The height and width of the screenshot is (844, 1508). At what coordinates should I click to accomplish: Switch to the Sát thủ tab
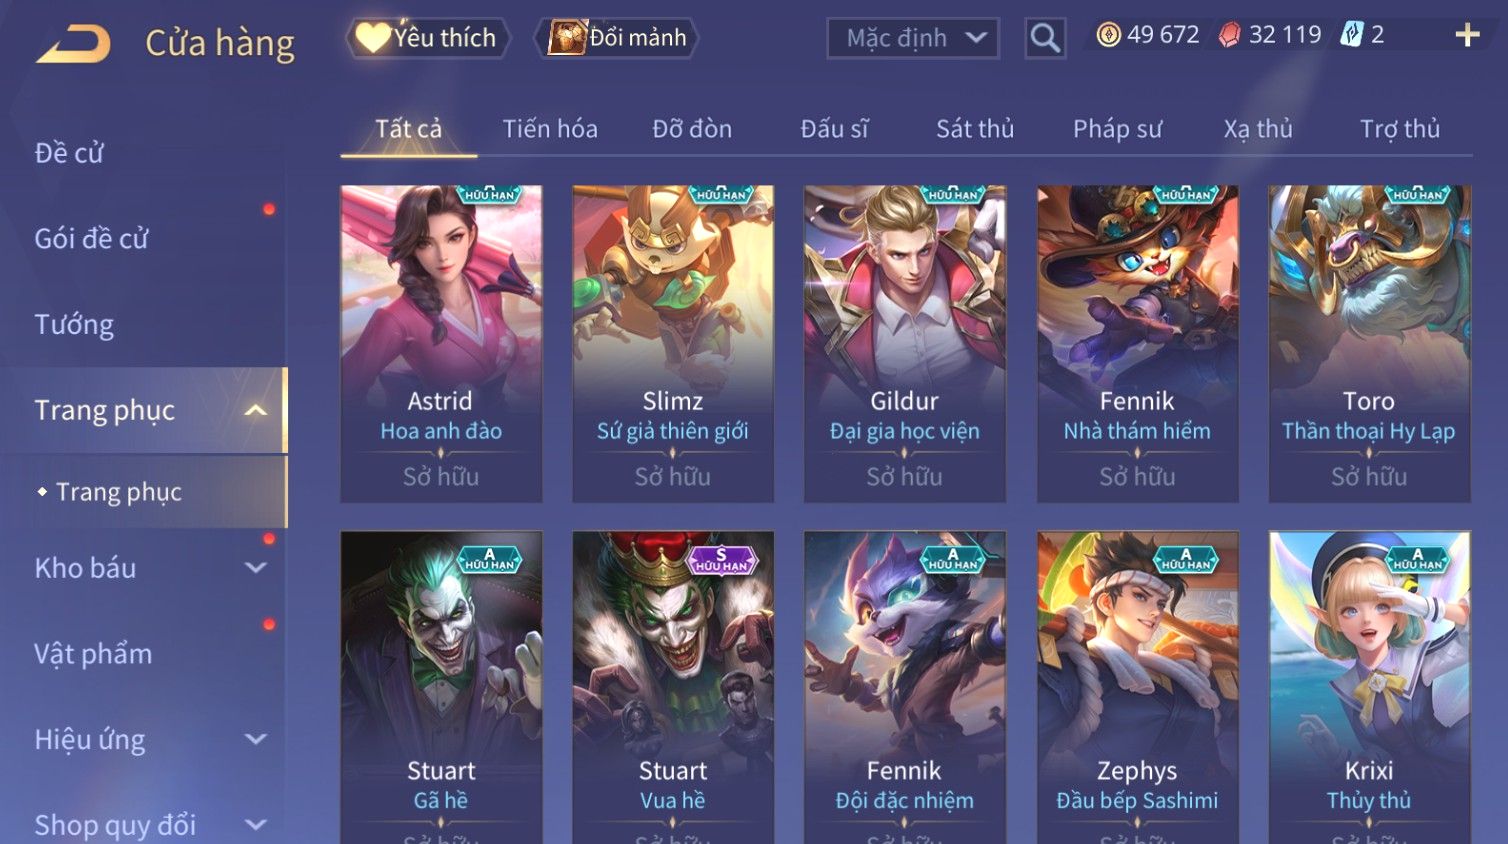point(975,129)
